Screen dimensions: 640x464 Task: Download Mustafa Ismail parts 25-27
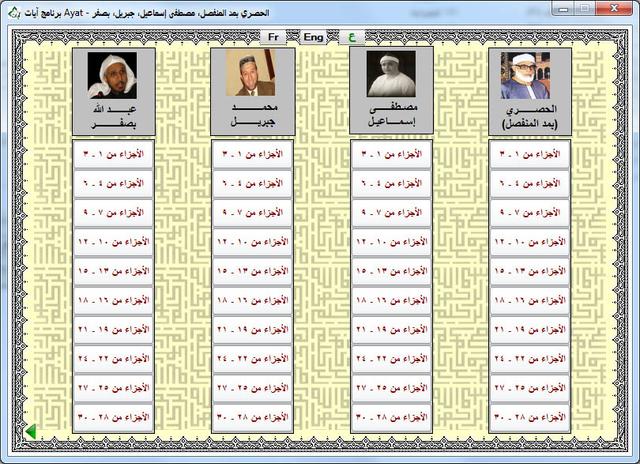[391, 388]
